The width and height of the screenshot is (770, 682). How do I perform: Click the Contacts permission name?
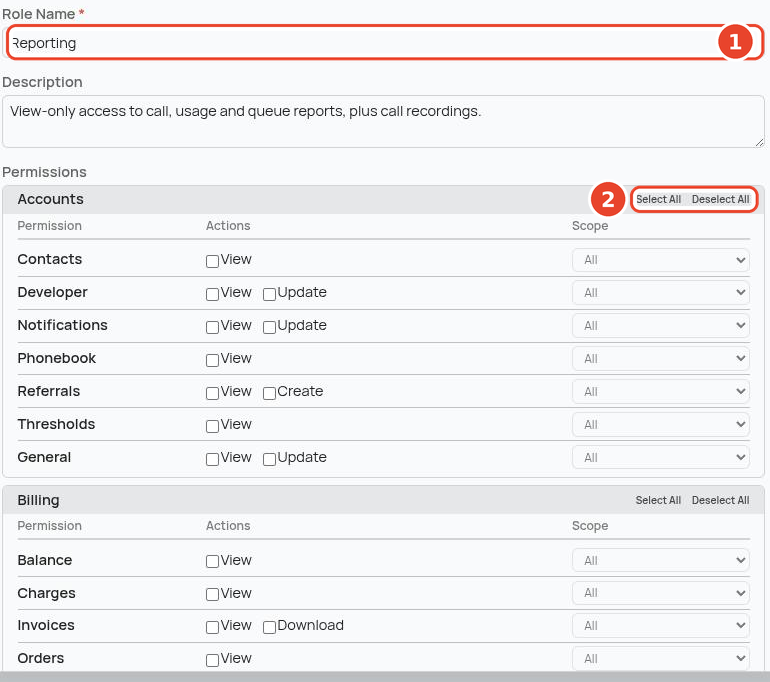pyautogui.click(x=50, y=259)
